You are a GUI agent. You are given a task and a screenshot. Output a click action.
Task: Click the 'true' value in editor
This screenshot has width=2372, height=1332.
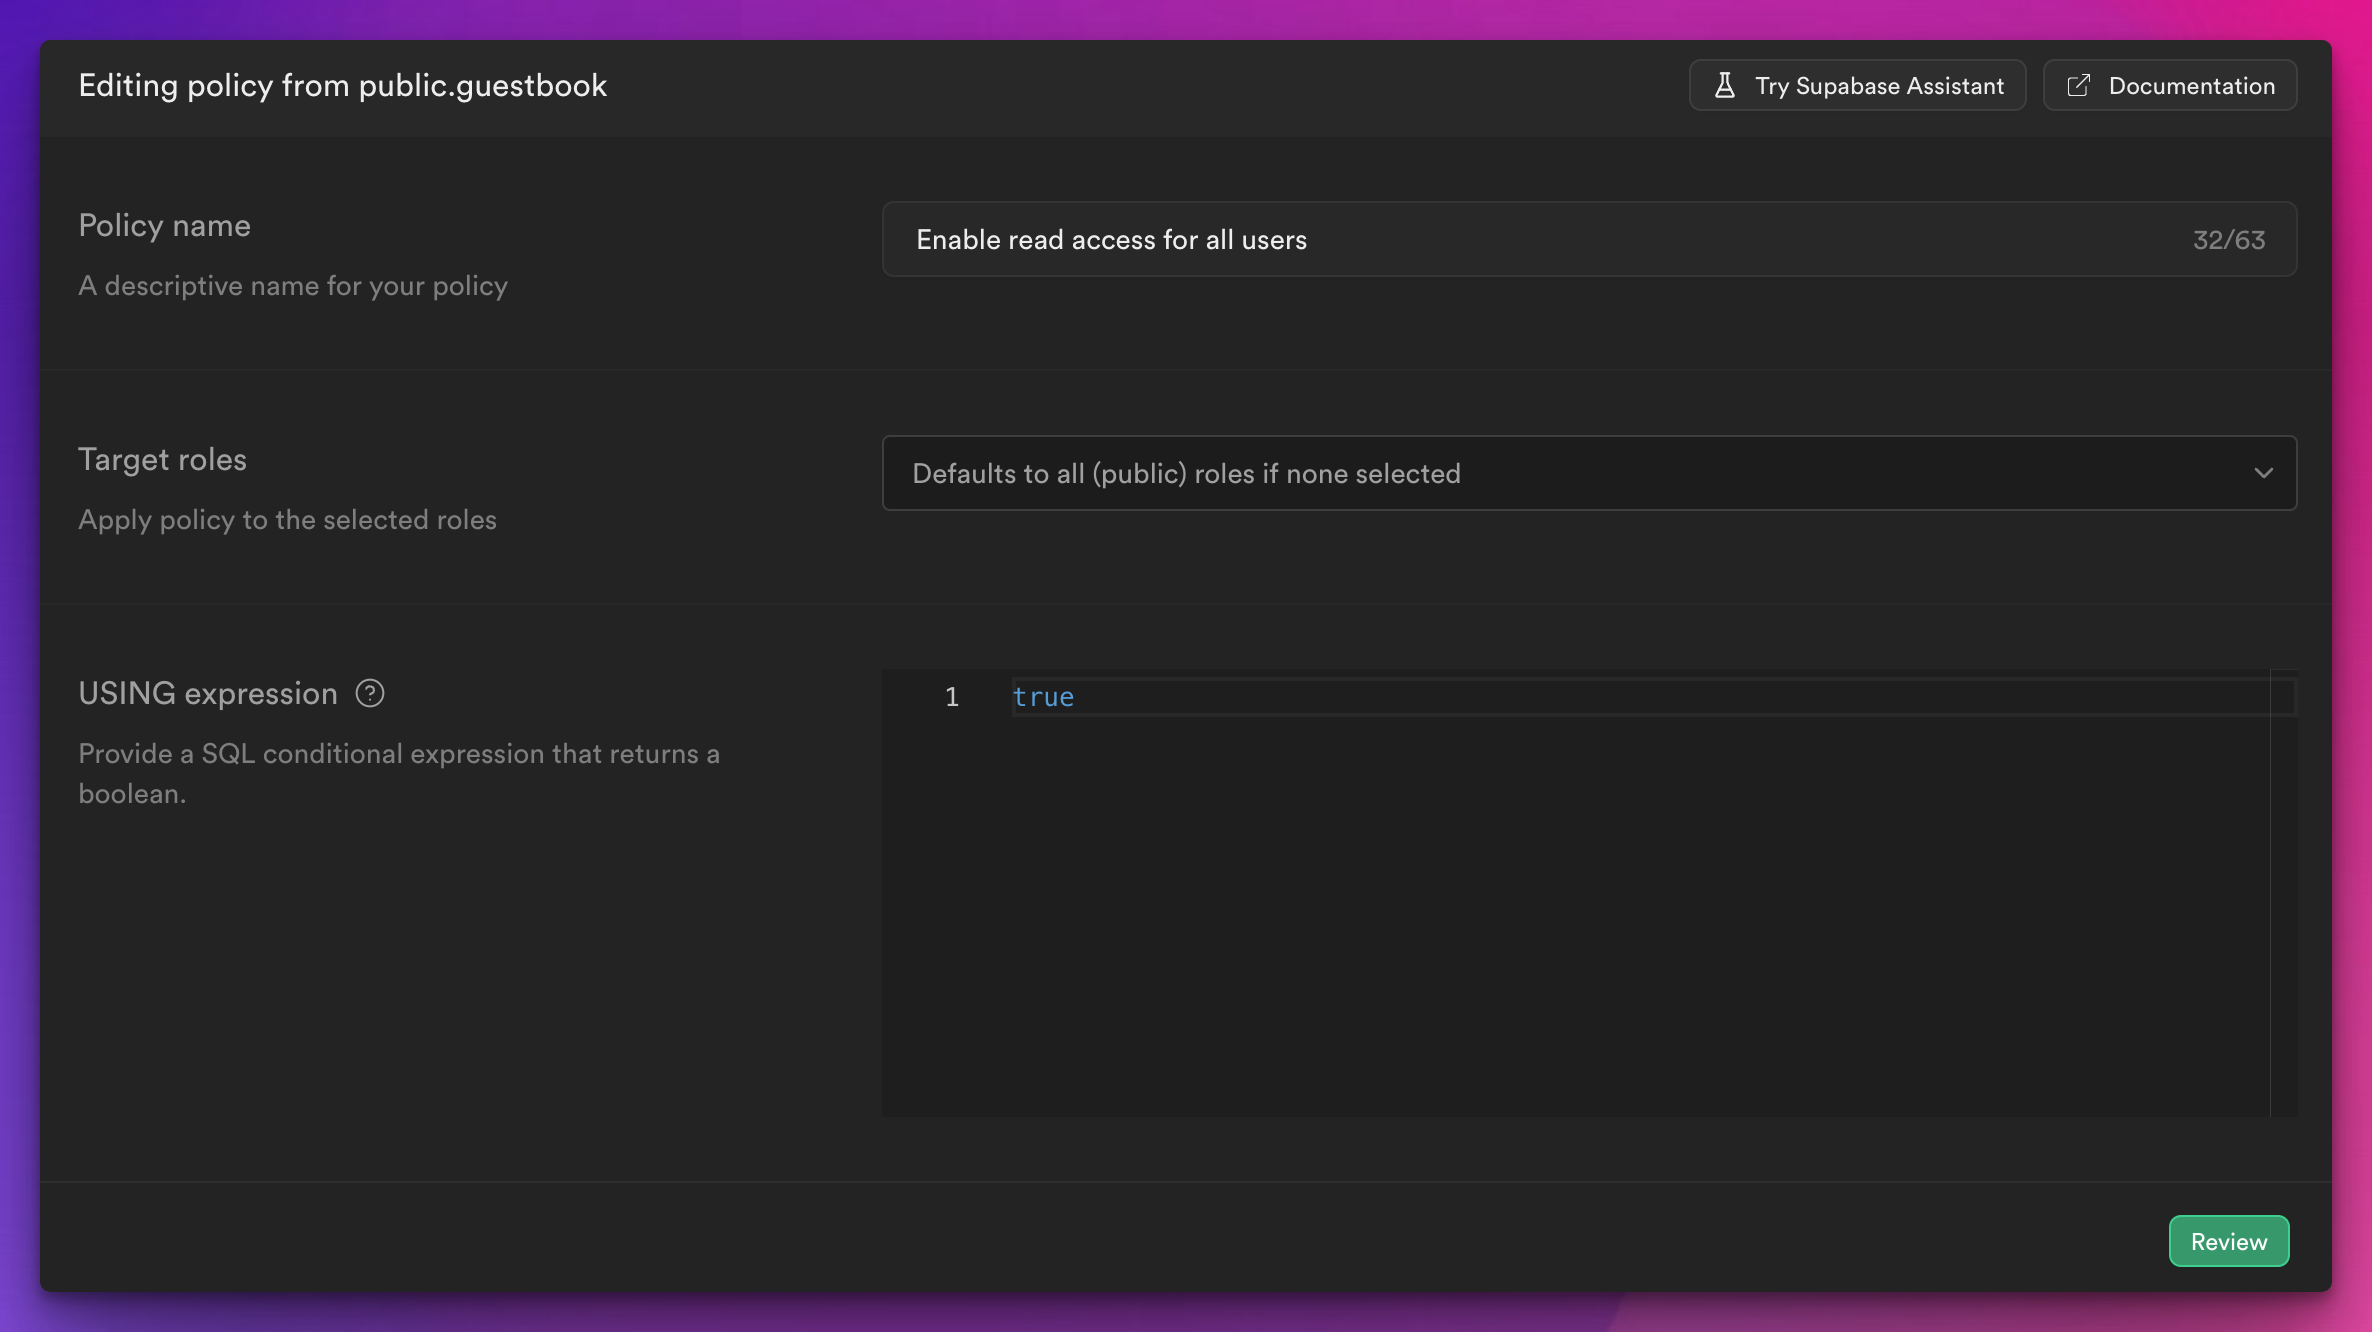coord(1043,697)
